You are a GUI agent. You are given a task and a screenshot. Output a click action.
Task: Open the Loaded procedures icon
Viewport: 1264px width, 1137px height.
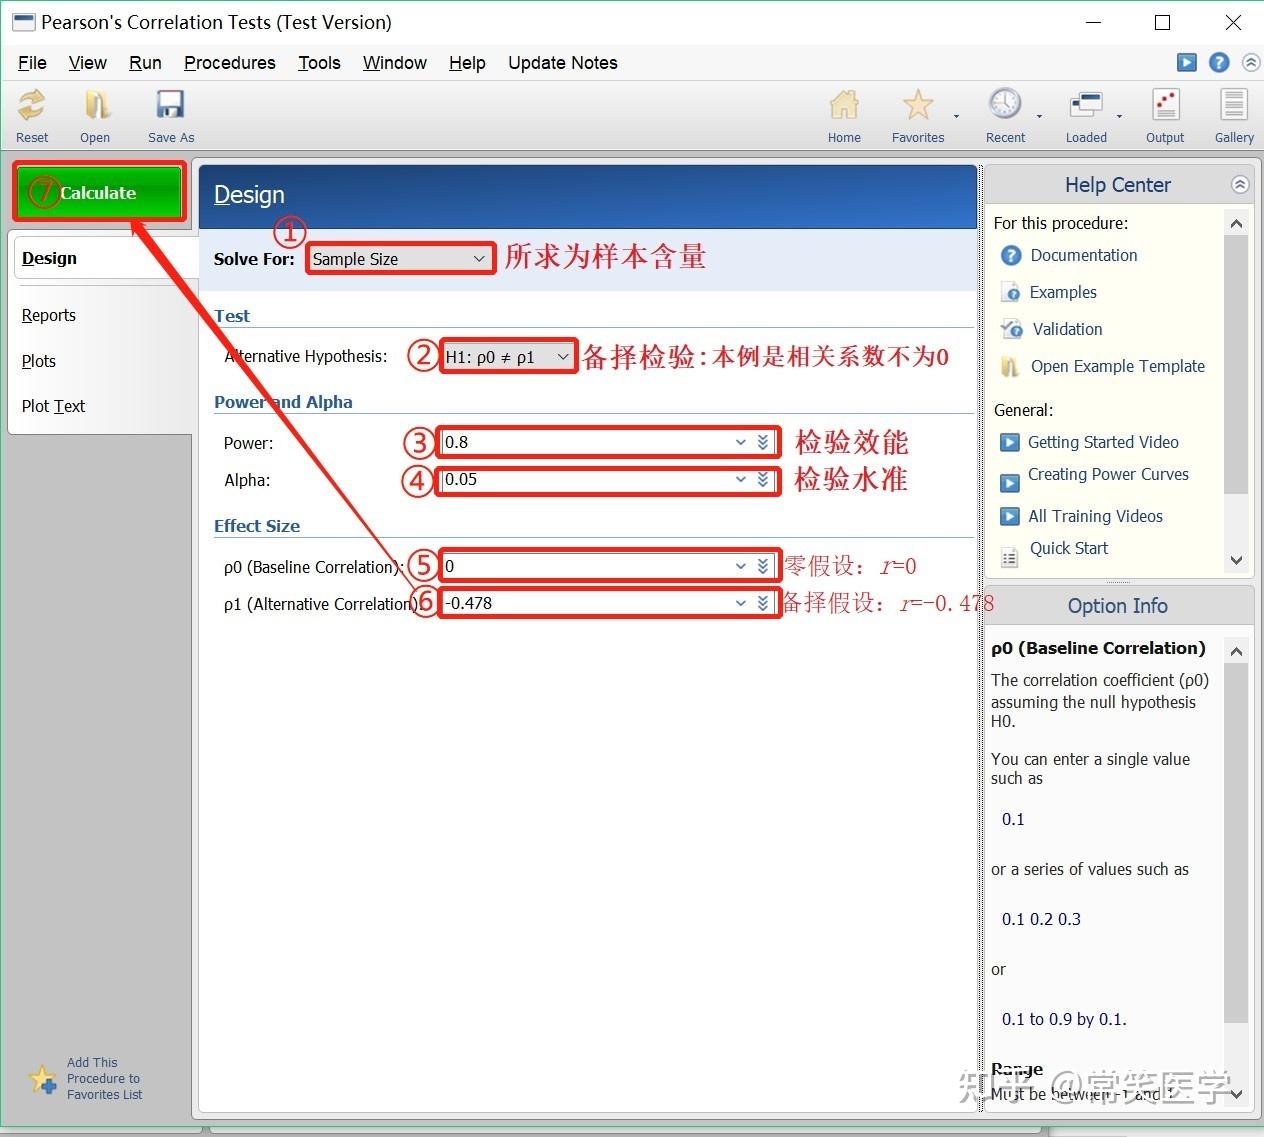1086,105
